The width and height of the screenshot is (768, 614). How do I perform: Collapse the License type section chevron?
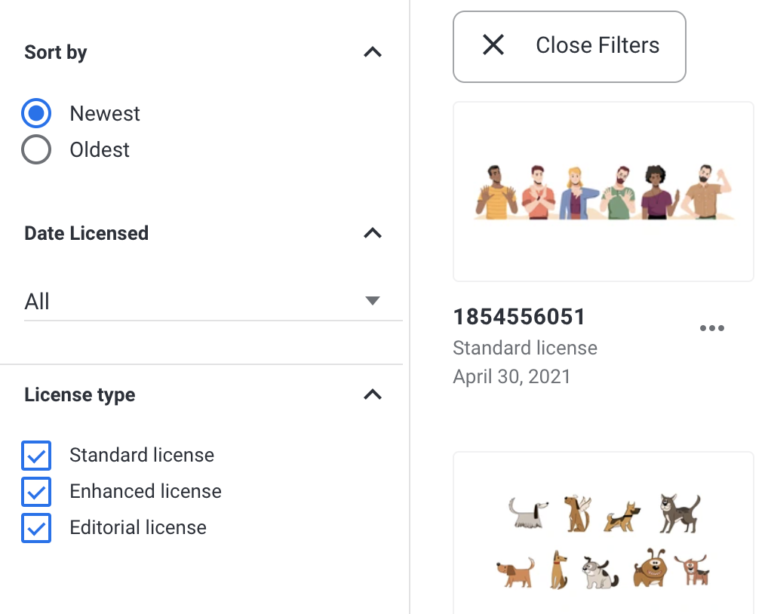coord(373,394)
